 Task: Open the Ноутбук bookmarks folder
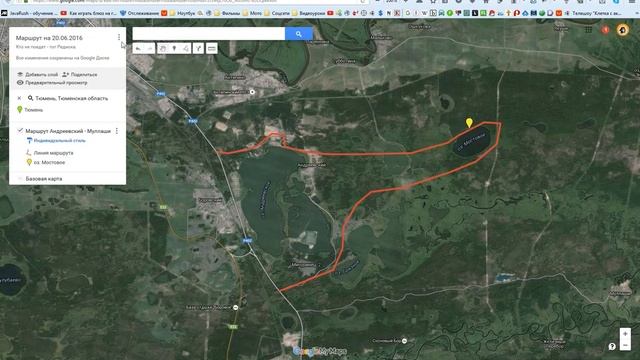182,13
